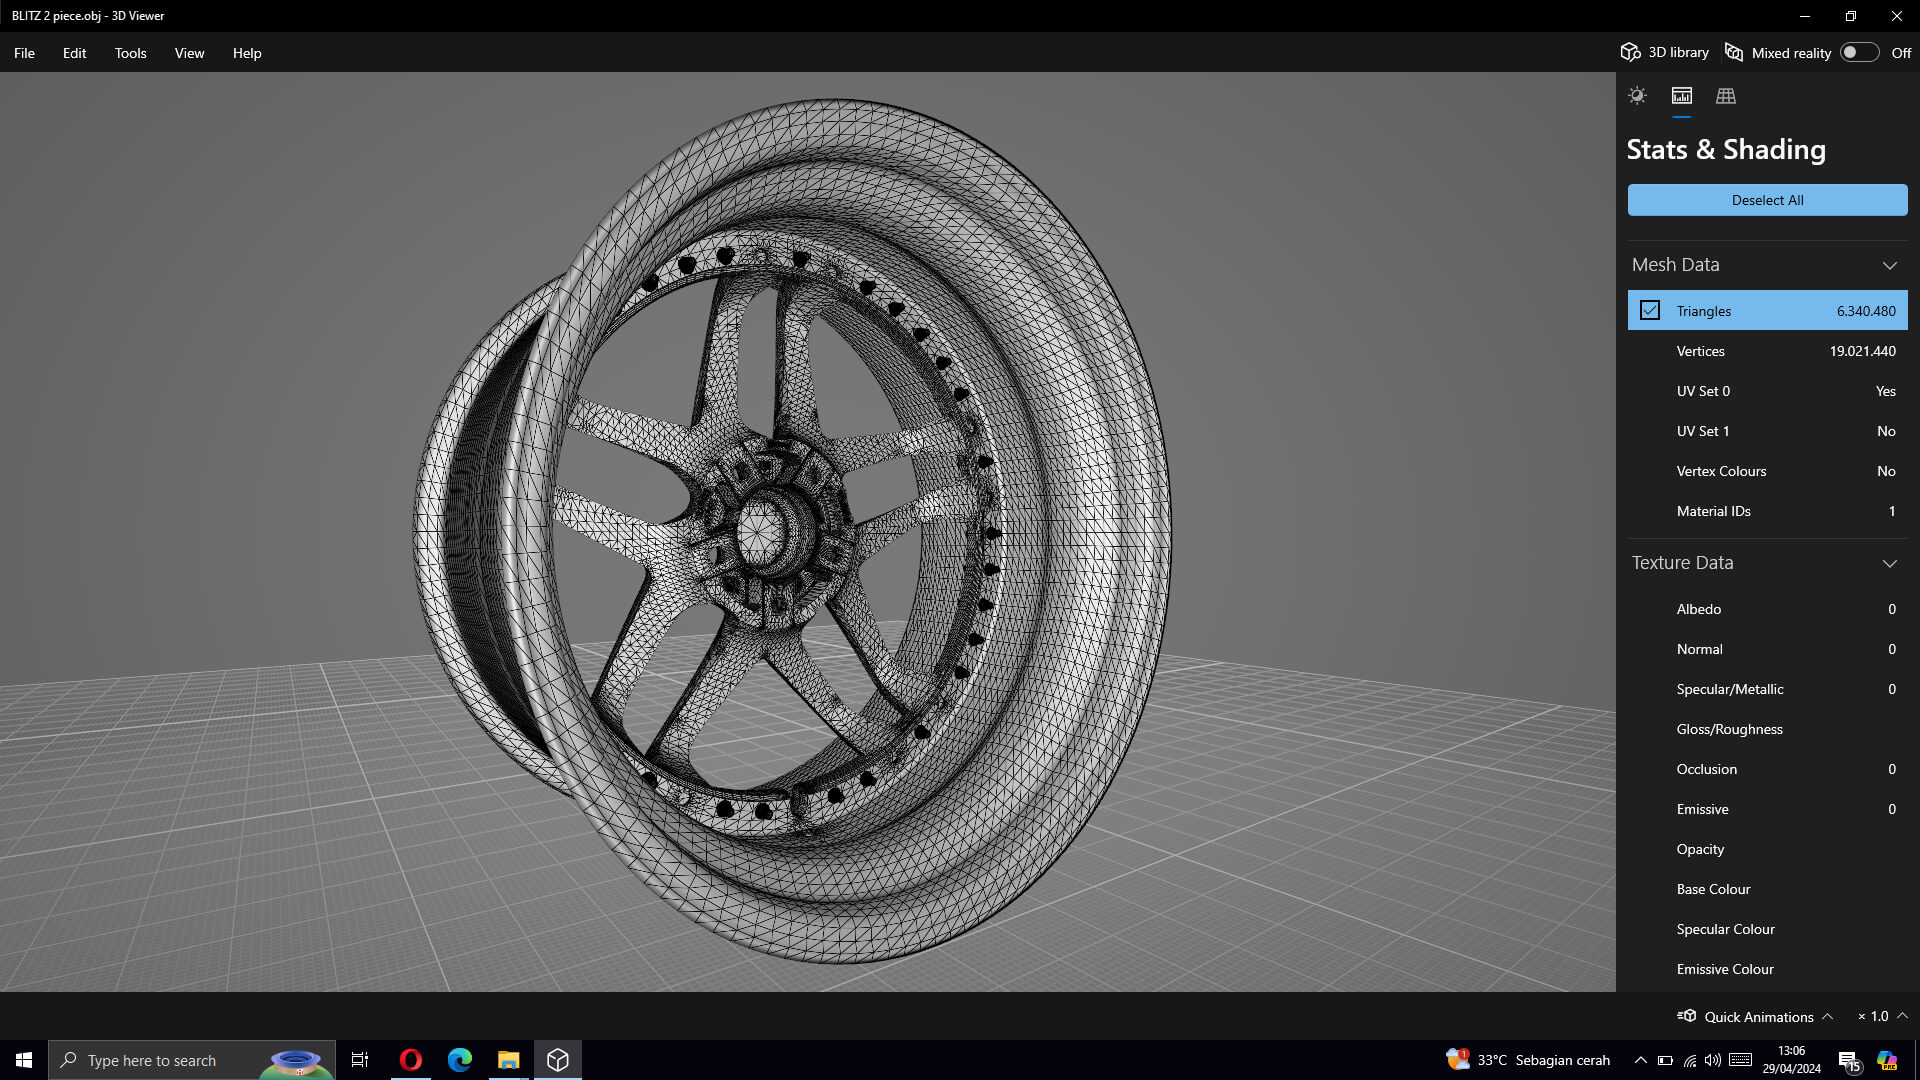The width and height of the screenshot is (1920, 1080).
Task: Click the Mixed reality cube icon
Action: coord(1734,52)
